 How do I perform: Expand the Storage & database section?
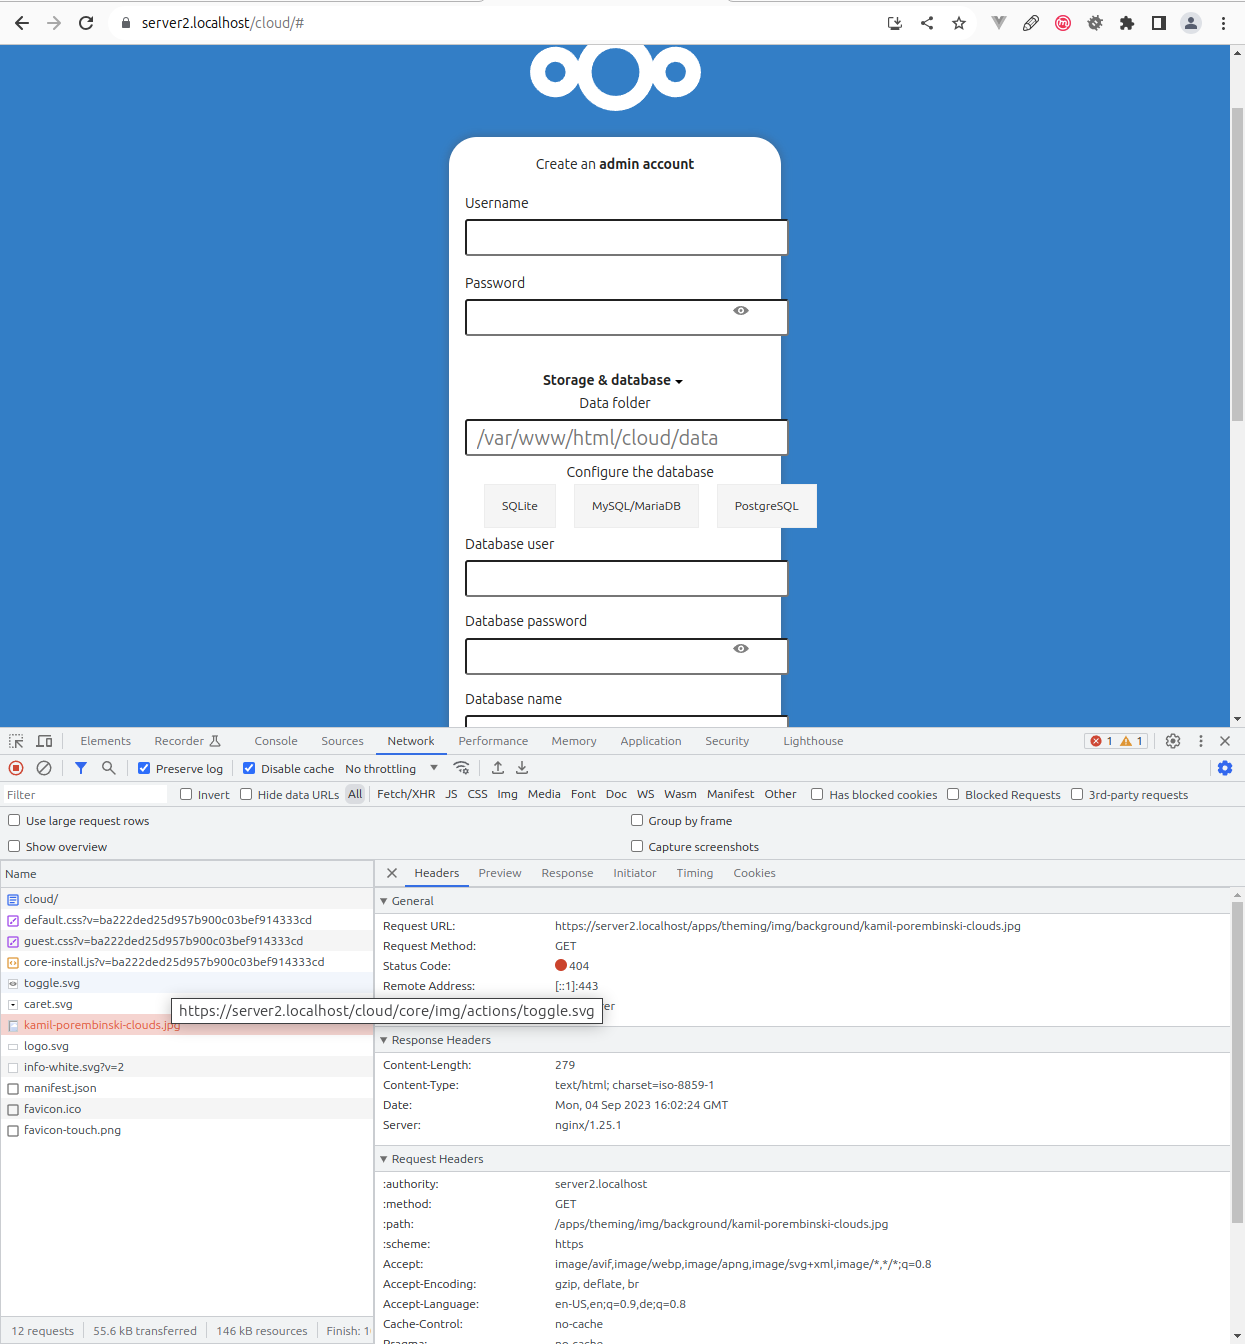[613, 380]
